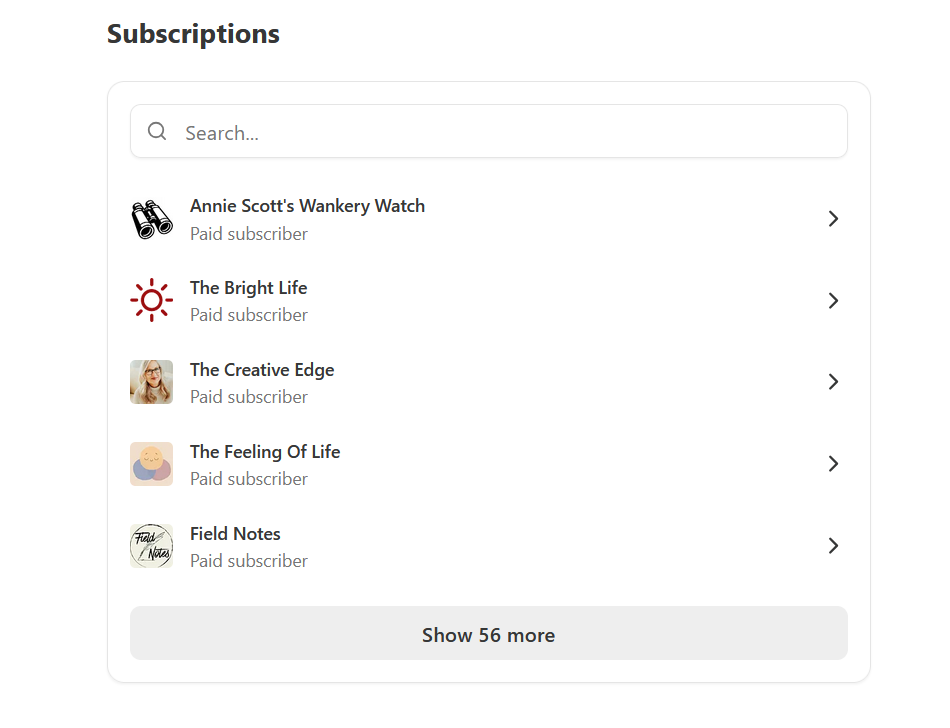950x728 pixels.
Task: Click the magnifying glass search icon
Action: coord(157,132)
